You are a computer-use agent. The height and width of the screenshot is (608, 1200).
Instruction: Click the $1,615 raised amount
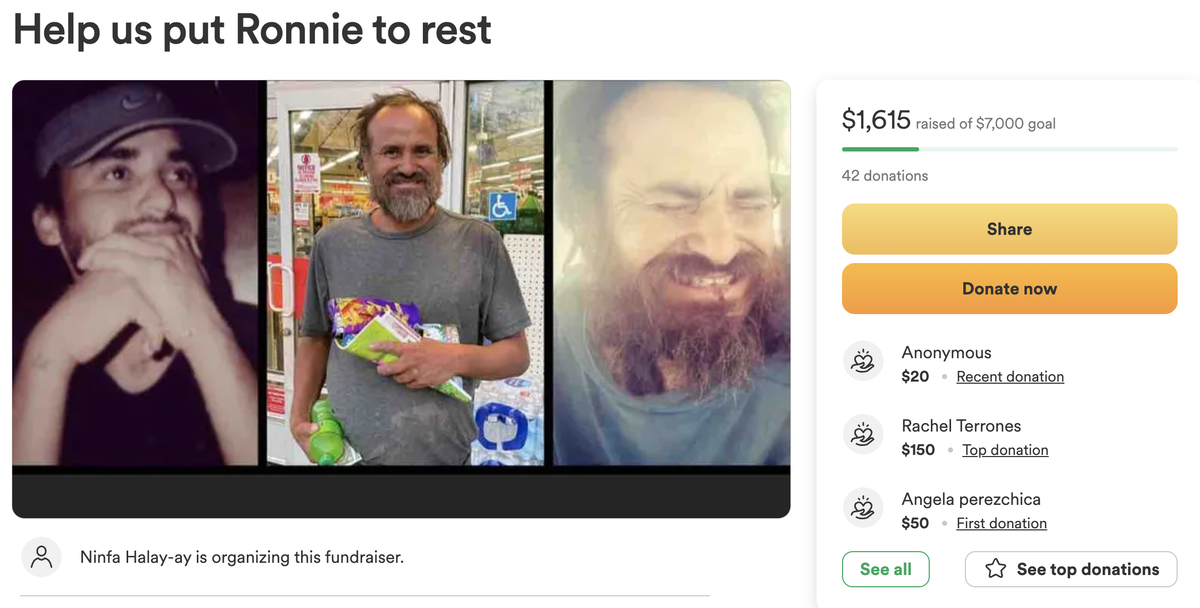(876, 121)
